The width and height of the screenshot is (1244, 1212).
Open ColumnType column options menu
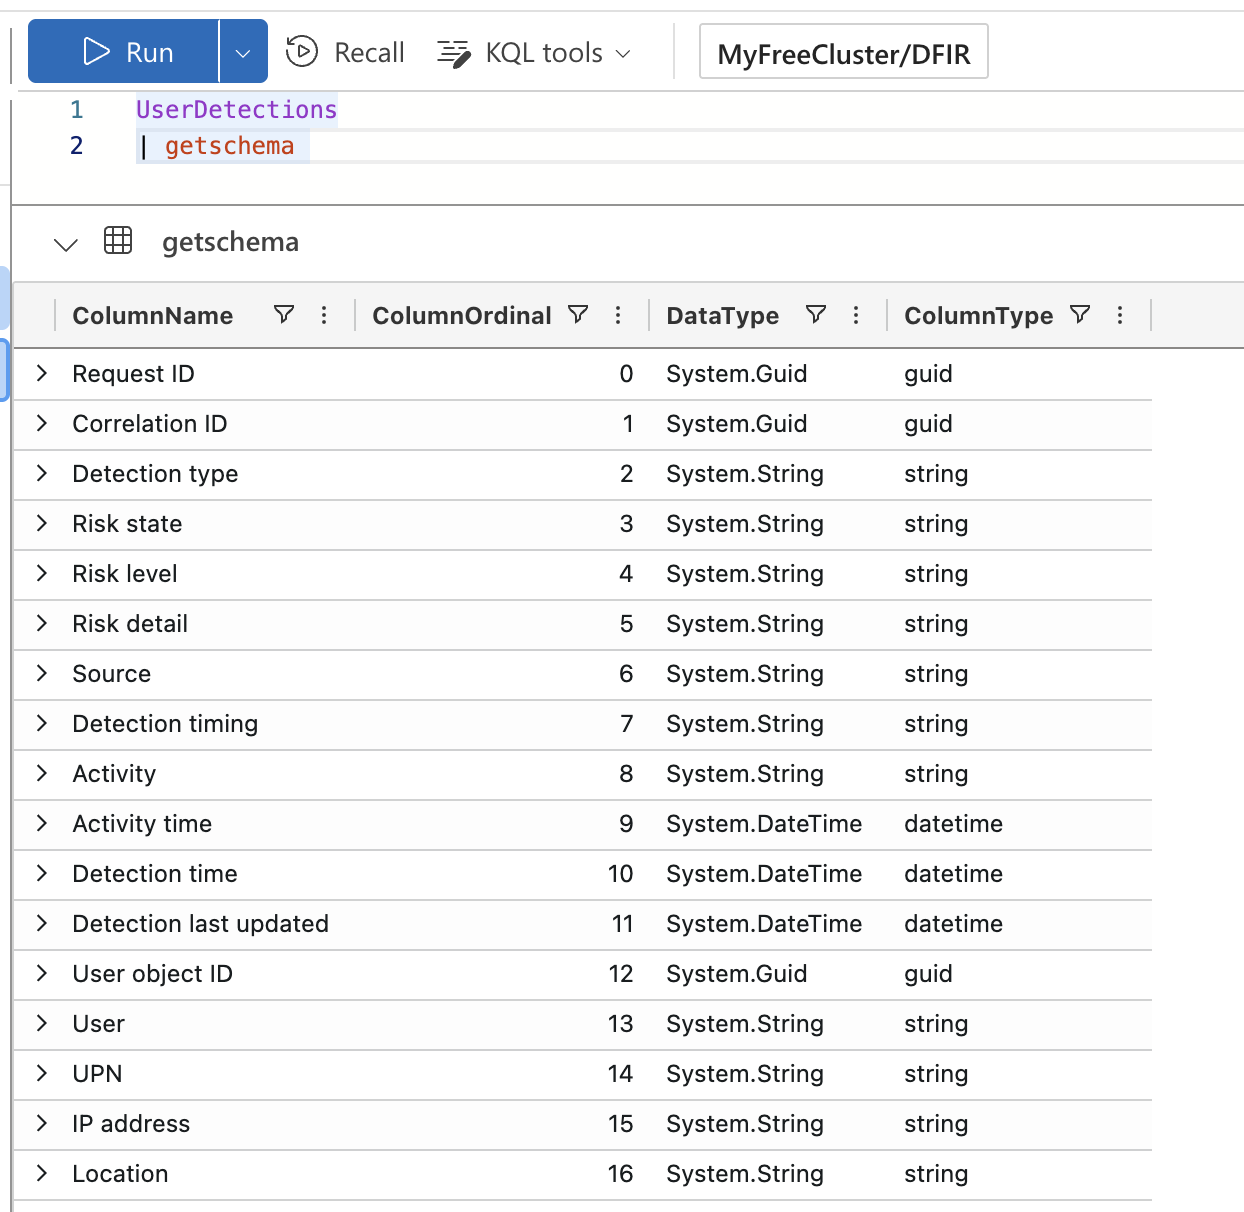click(1120, 315)
